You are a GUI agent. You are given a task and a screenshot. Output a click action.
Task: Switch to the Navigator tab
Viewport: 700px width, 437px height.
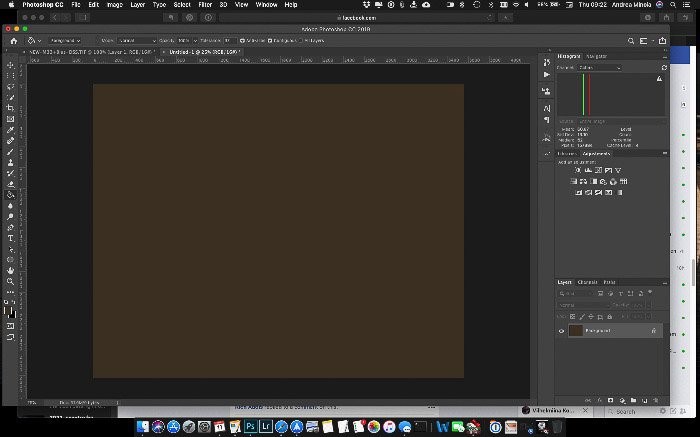(x=596, y=56)
